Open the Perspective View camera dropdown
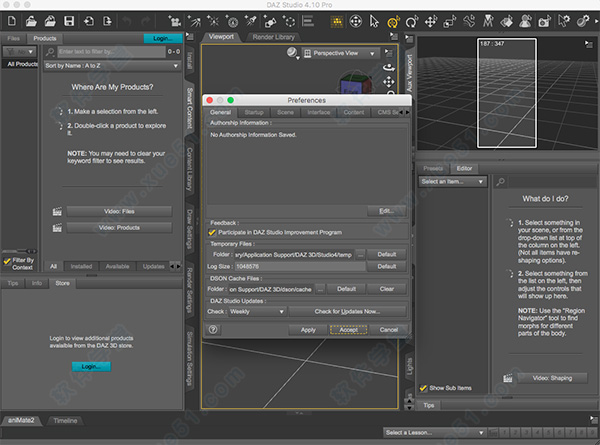Viewport: 600px width, 445px height. pyautogui.click(x=340, y=54)
